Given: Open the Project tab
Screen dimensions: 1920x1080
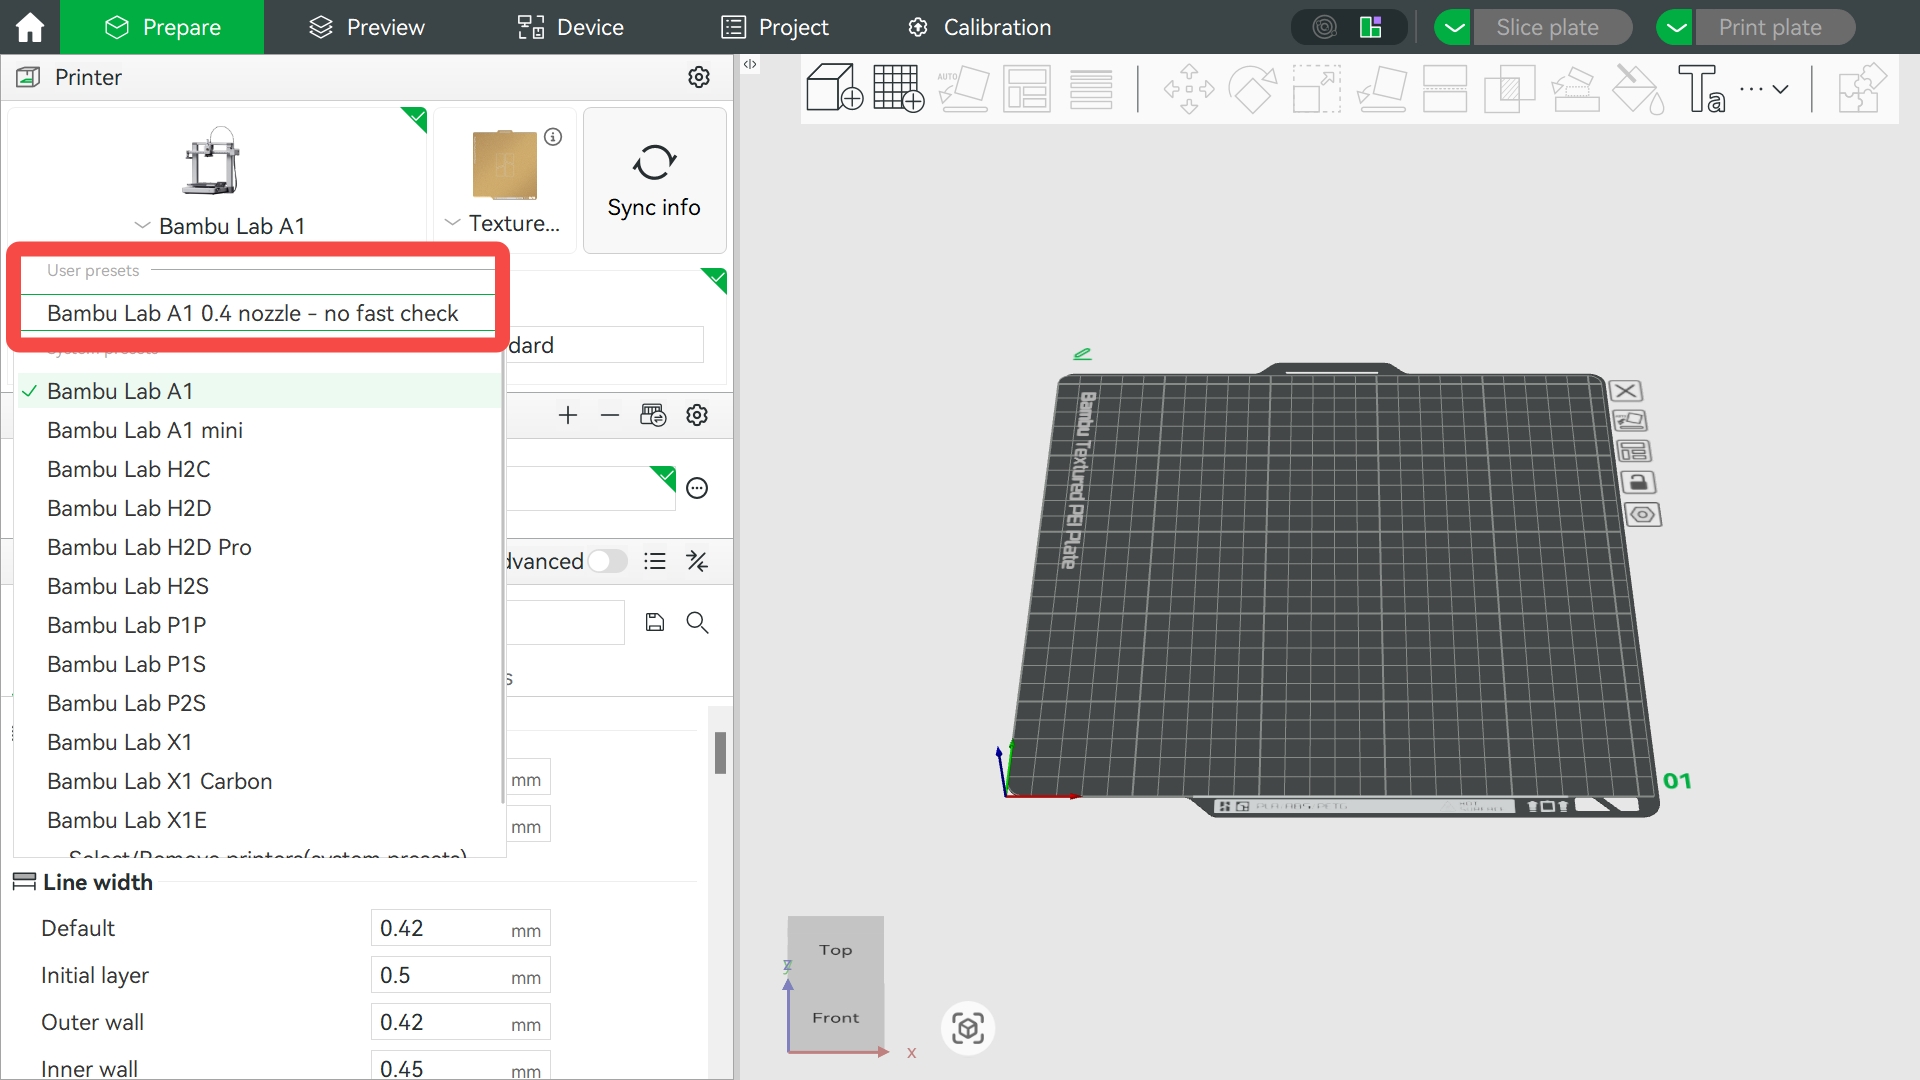Looking at the screenshot, I should point(775,27).
